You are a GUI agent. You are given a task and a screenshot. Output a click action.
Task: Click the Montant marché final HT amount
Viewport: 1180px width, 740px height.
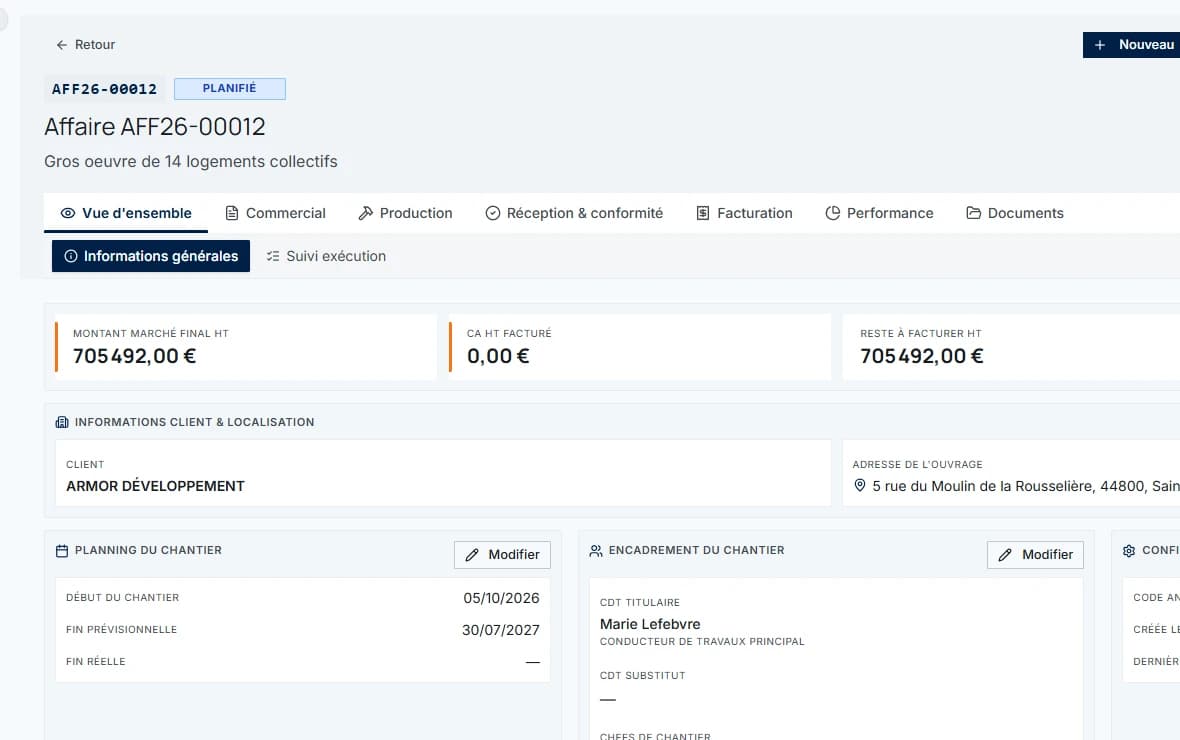coord(134,356)
